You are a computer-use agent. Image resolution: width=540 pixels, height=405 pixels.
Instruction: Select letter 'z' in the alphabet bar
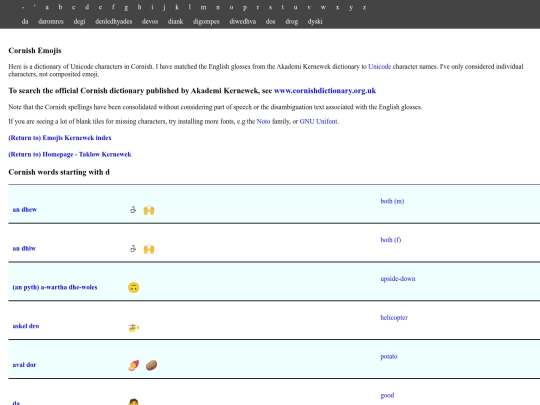364,7
